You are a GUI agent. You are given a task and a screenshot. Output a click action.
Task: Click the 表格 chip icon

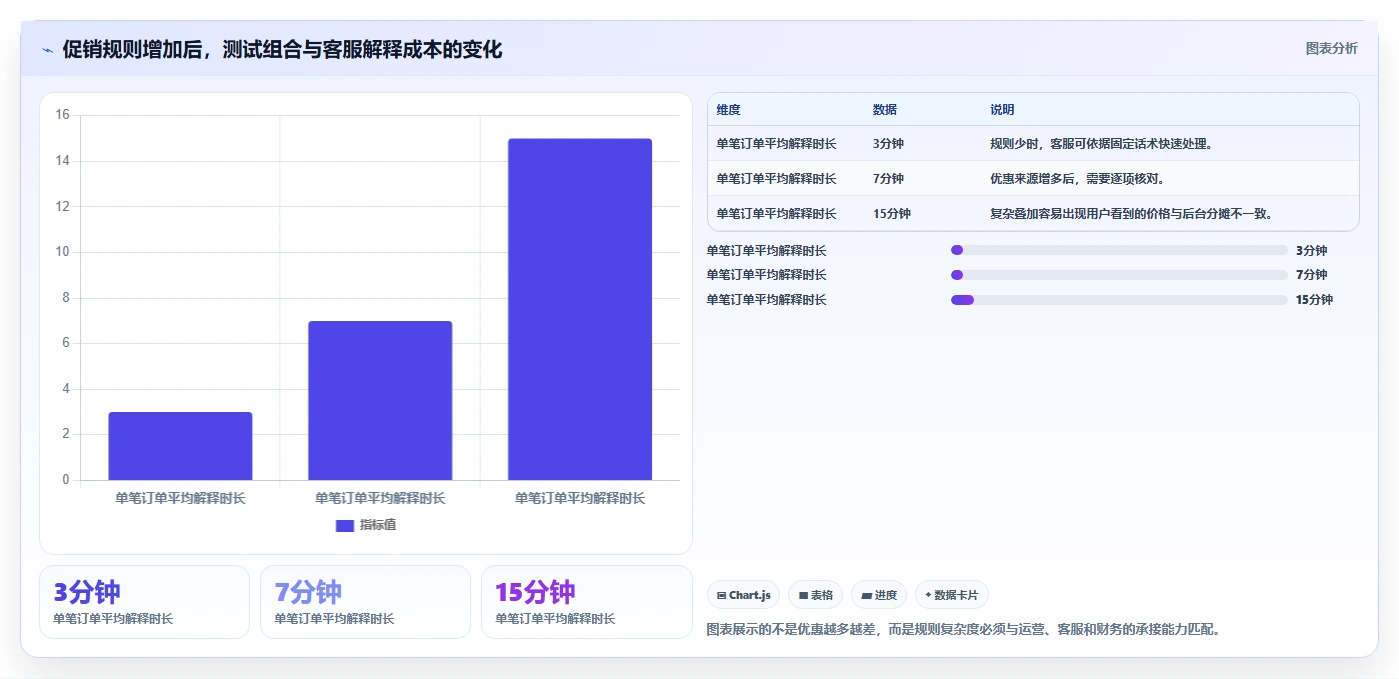tap(803, 595)
